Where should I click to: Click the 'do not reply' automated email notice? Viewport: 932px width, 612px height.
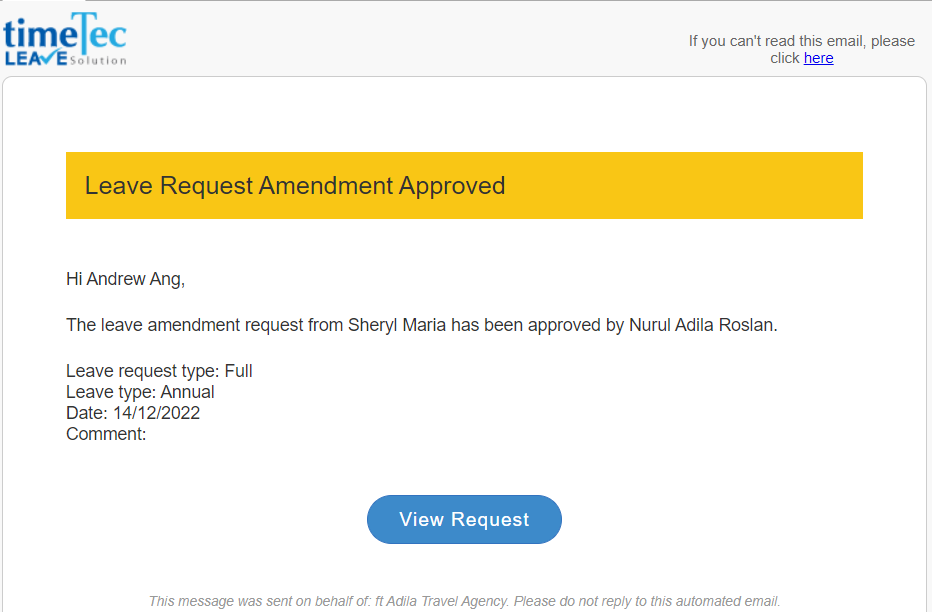coord(647,601)
